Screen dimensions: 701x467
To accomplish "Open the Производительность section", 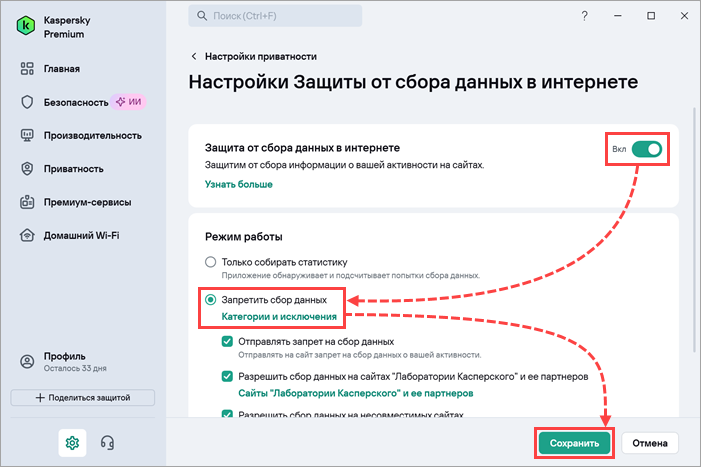I will point(93,135).
